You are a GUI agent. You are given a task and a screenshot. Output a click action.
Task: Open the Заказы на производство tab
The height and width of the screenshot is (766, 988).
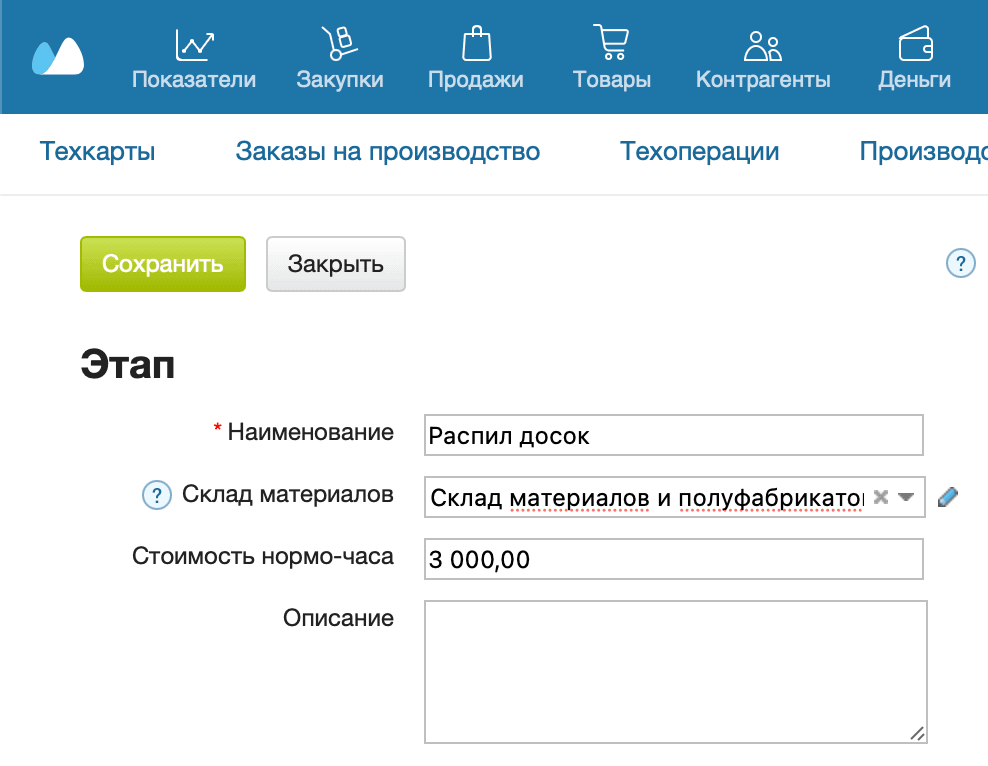(387, 152)
